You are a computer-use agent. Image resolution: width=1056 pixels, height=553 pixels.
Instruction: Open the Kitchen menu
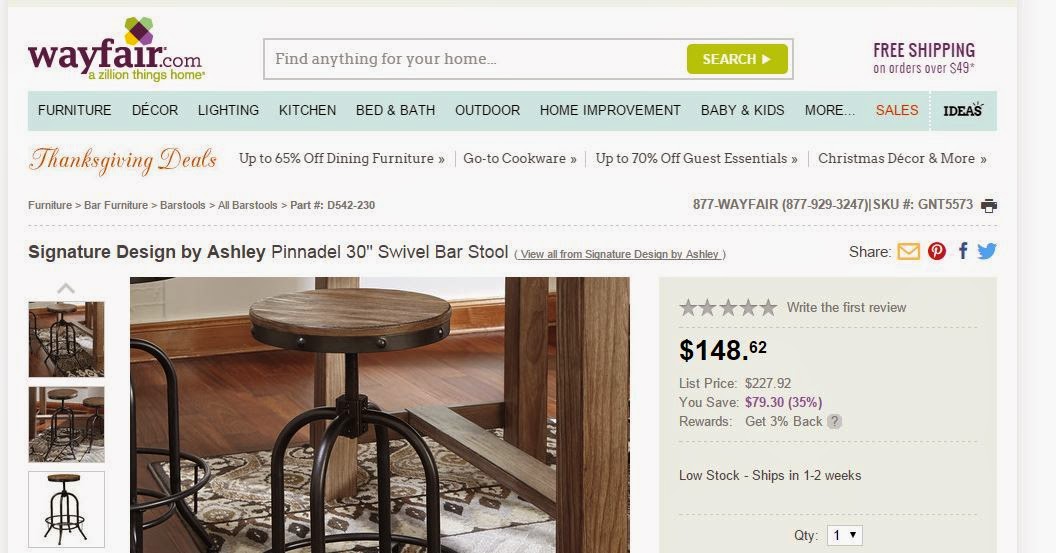pyautogui.click(x=307, y=110)
